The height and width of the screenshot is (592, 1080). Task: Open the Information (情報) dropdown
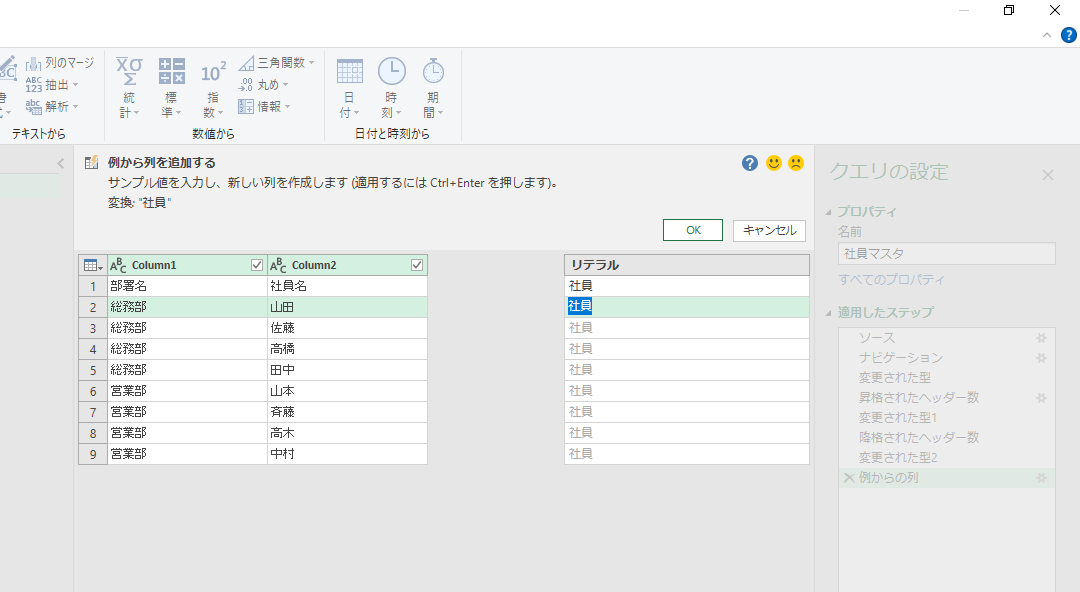coord(264,107)
